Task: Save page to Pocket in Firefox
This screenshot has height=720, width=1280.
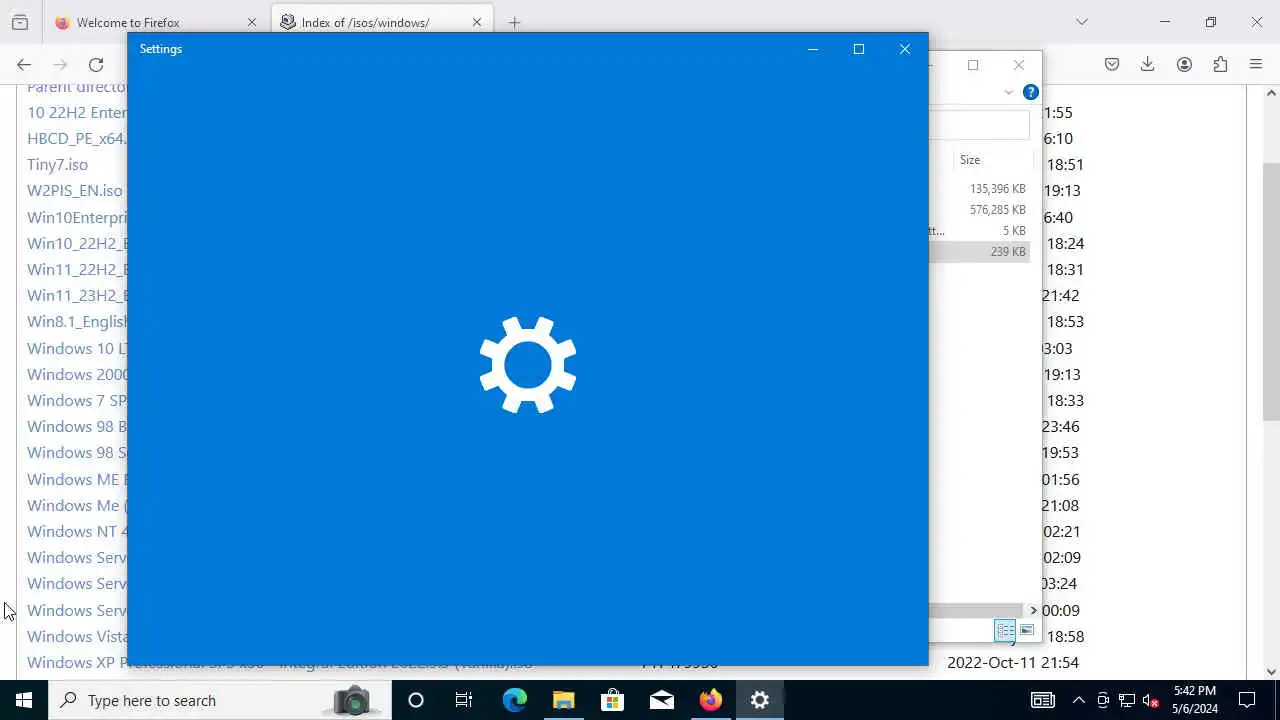Action: pos(1112,64)
